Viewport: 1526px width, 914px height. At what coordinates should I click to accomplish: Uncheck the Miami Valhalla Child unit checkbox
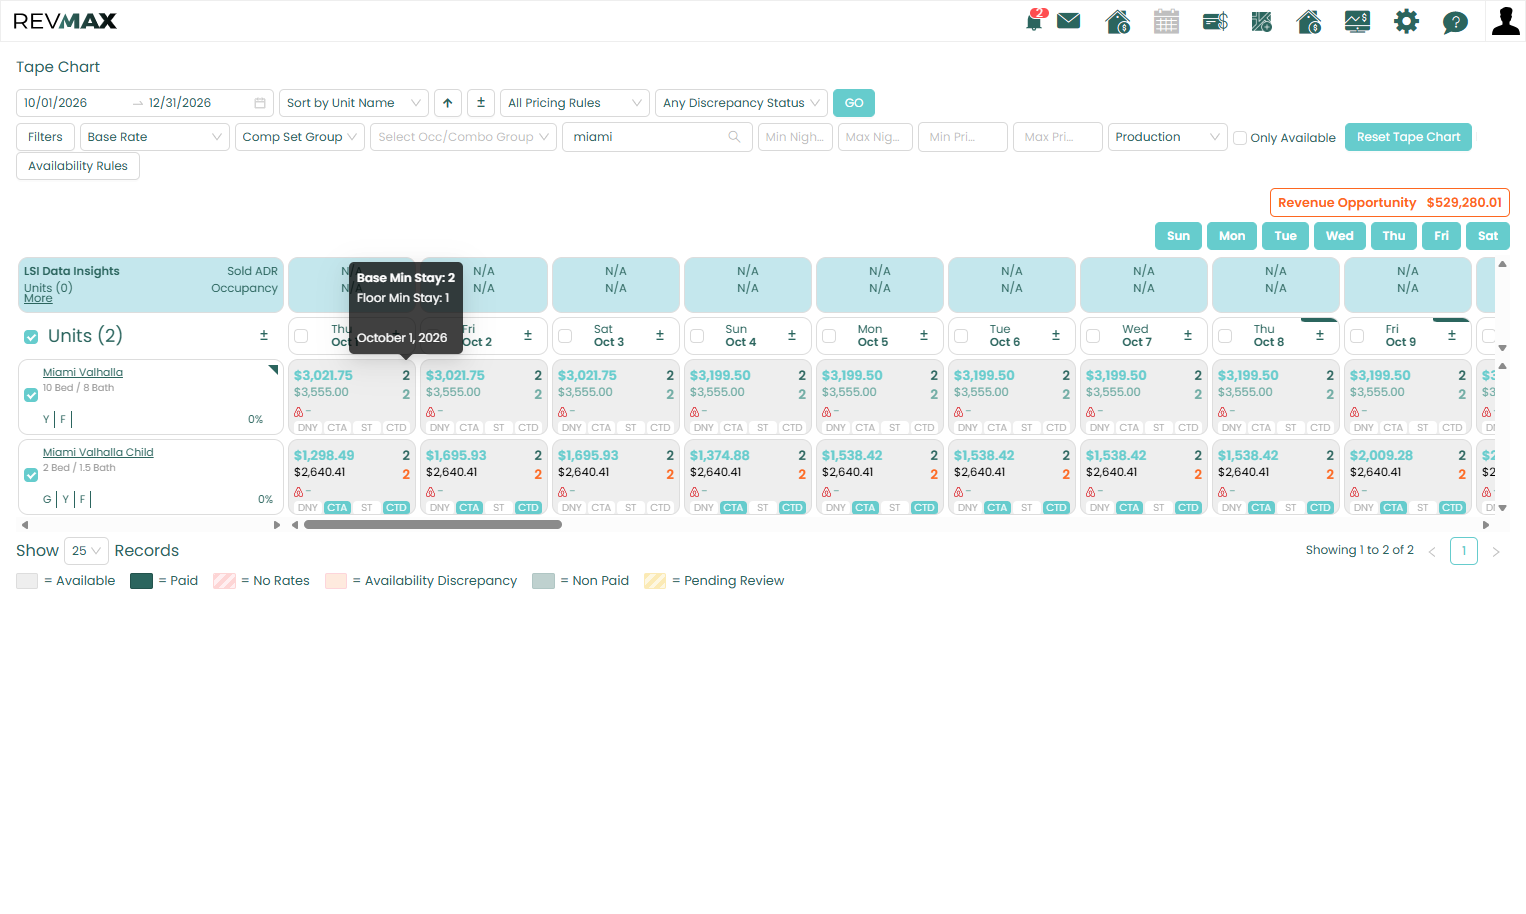pos(31,475)
